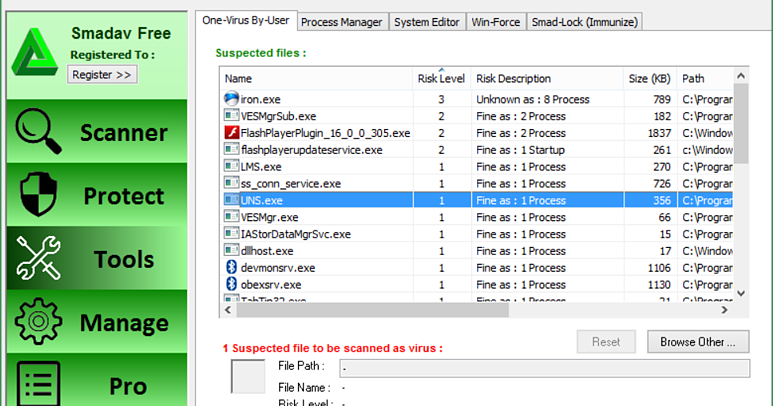Viewport: 773px width, 406px height.
Task: Select the IAStorDataMgrSvc.exe file name
Action: click(x=296, y=234)
